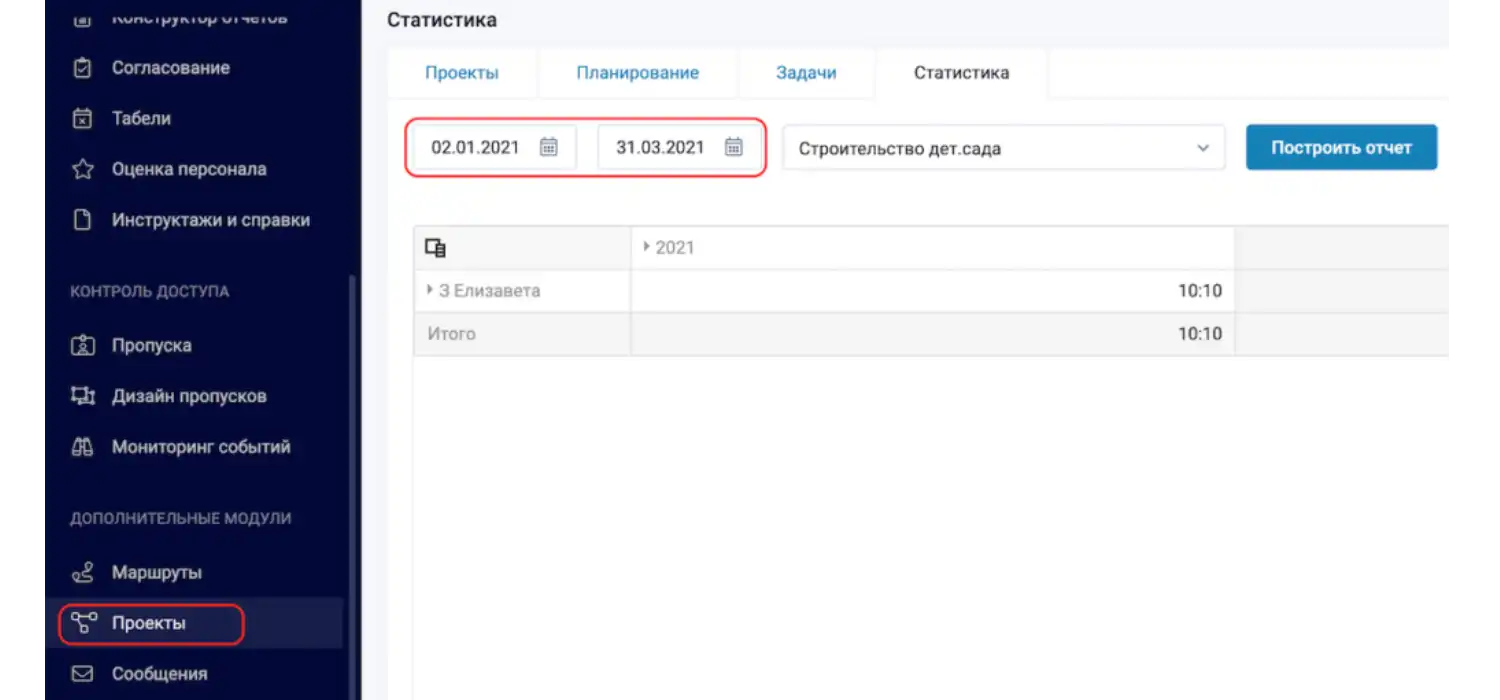Open the Строительство дет.сада project dropdown
Viewport: 1500px width, 700px height.
tap(1202, 146)
